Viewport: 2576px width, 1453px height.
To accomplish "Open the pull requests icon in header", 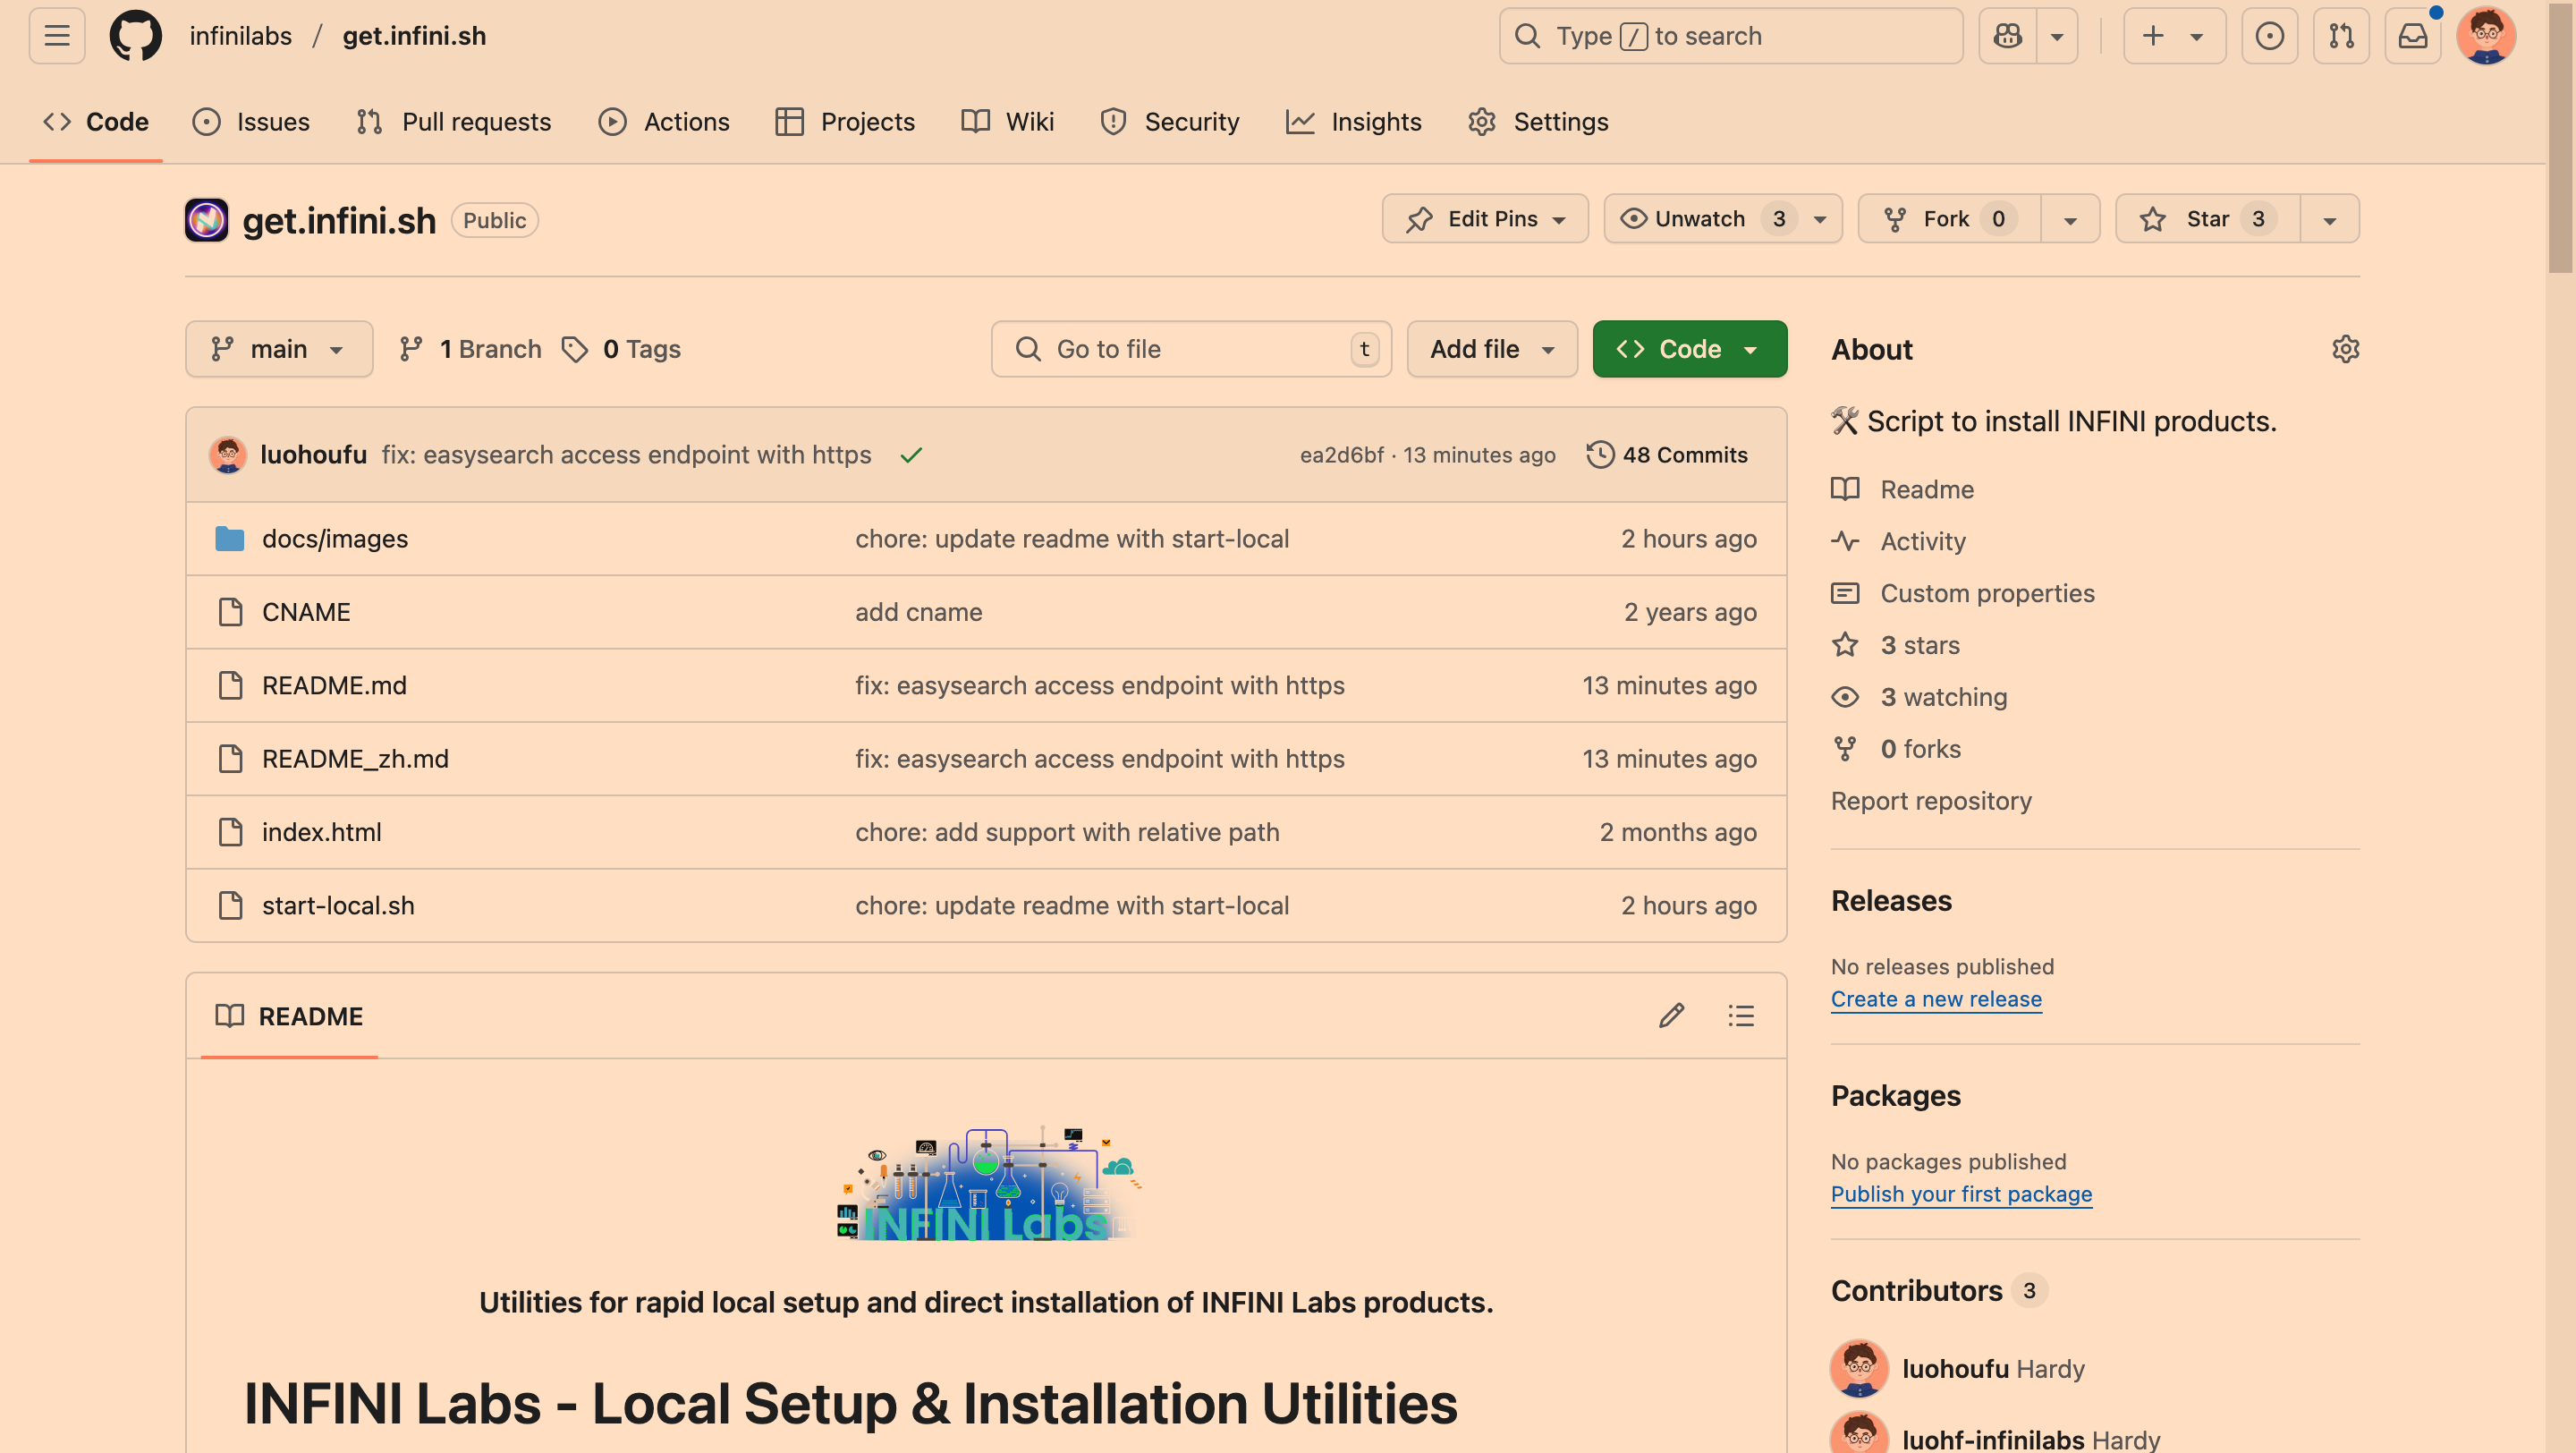I will [x=2341, y=36].
